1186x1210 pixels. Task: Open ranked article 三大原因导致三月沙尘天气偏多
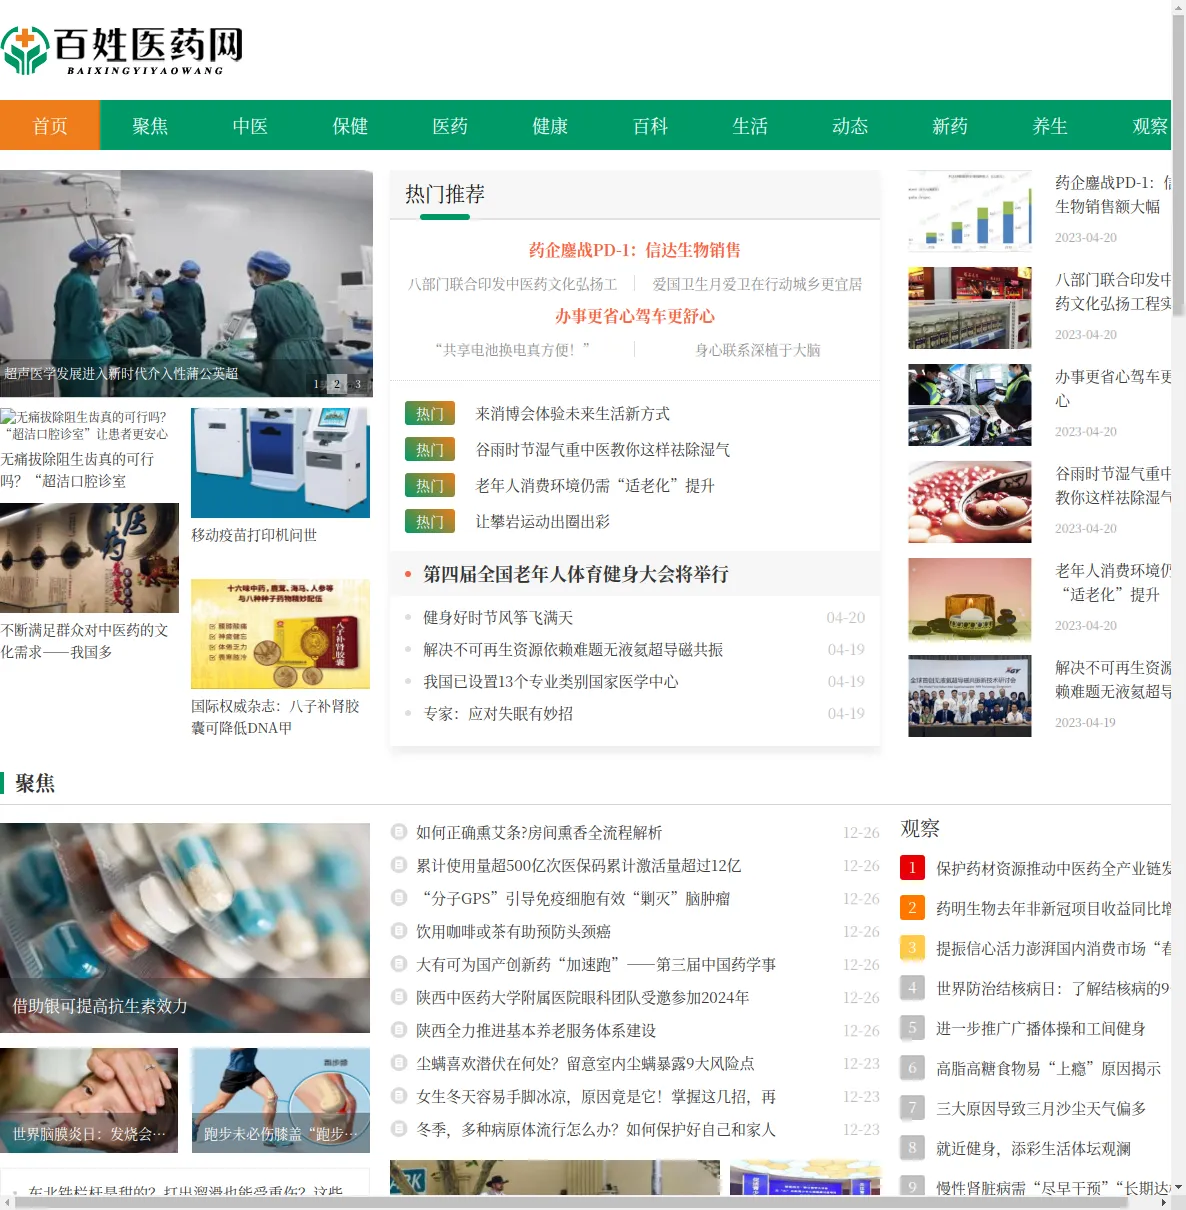tap(1041, 1108)
